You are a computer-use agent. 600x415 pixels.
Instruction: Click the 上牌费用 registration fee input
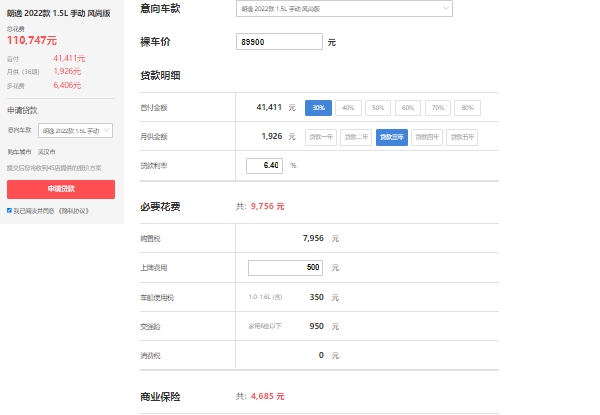tap(285, 268)
